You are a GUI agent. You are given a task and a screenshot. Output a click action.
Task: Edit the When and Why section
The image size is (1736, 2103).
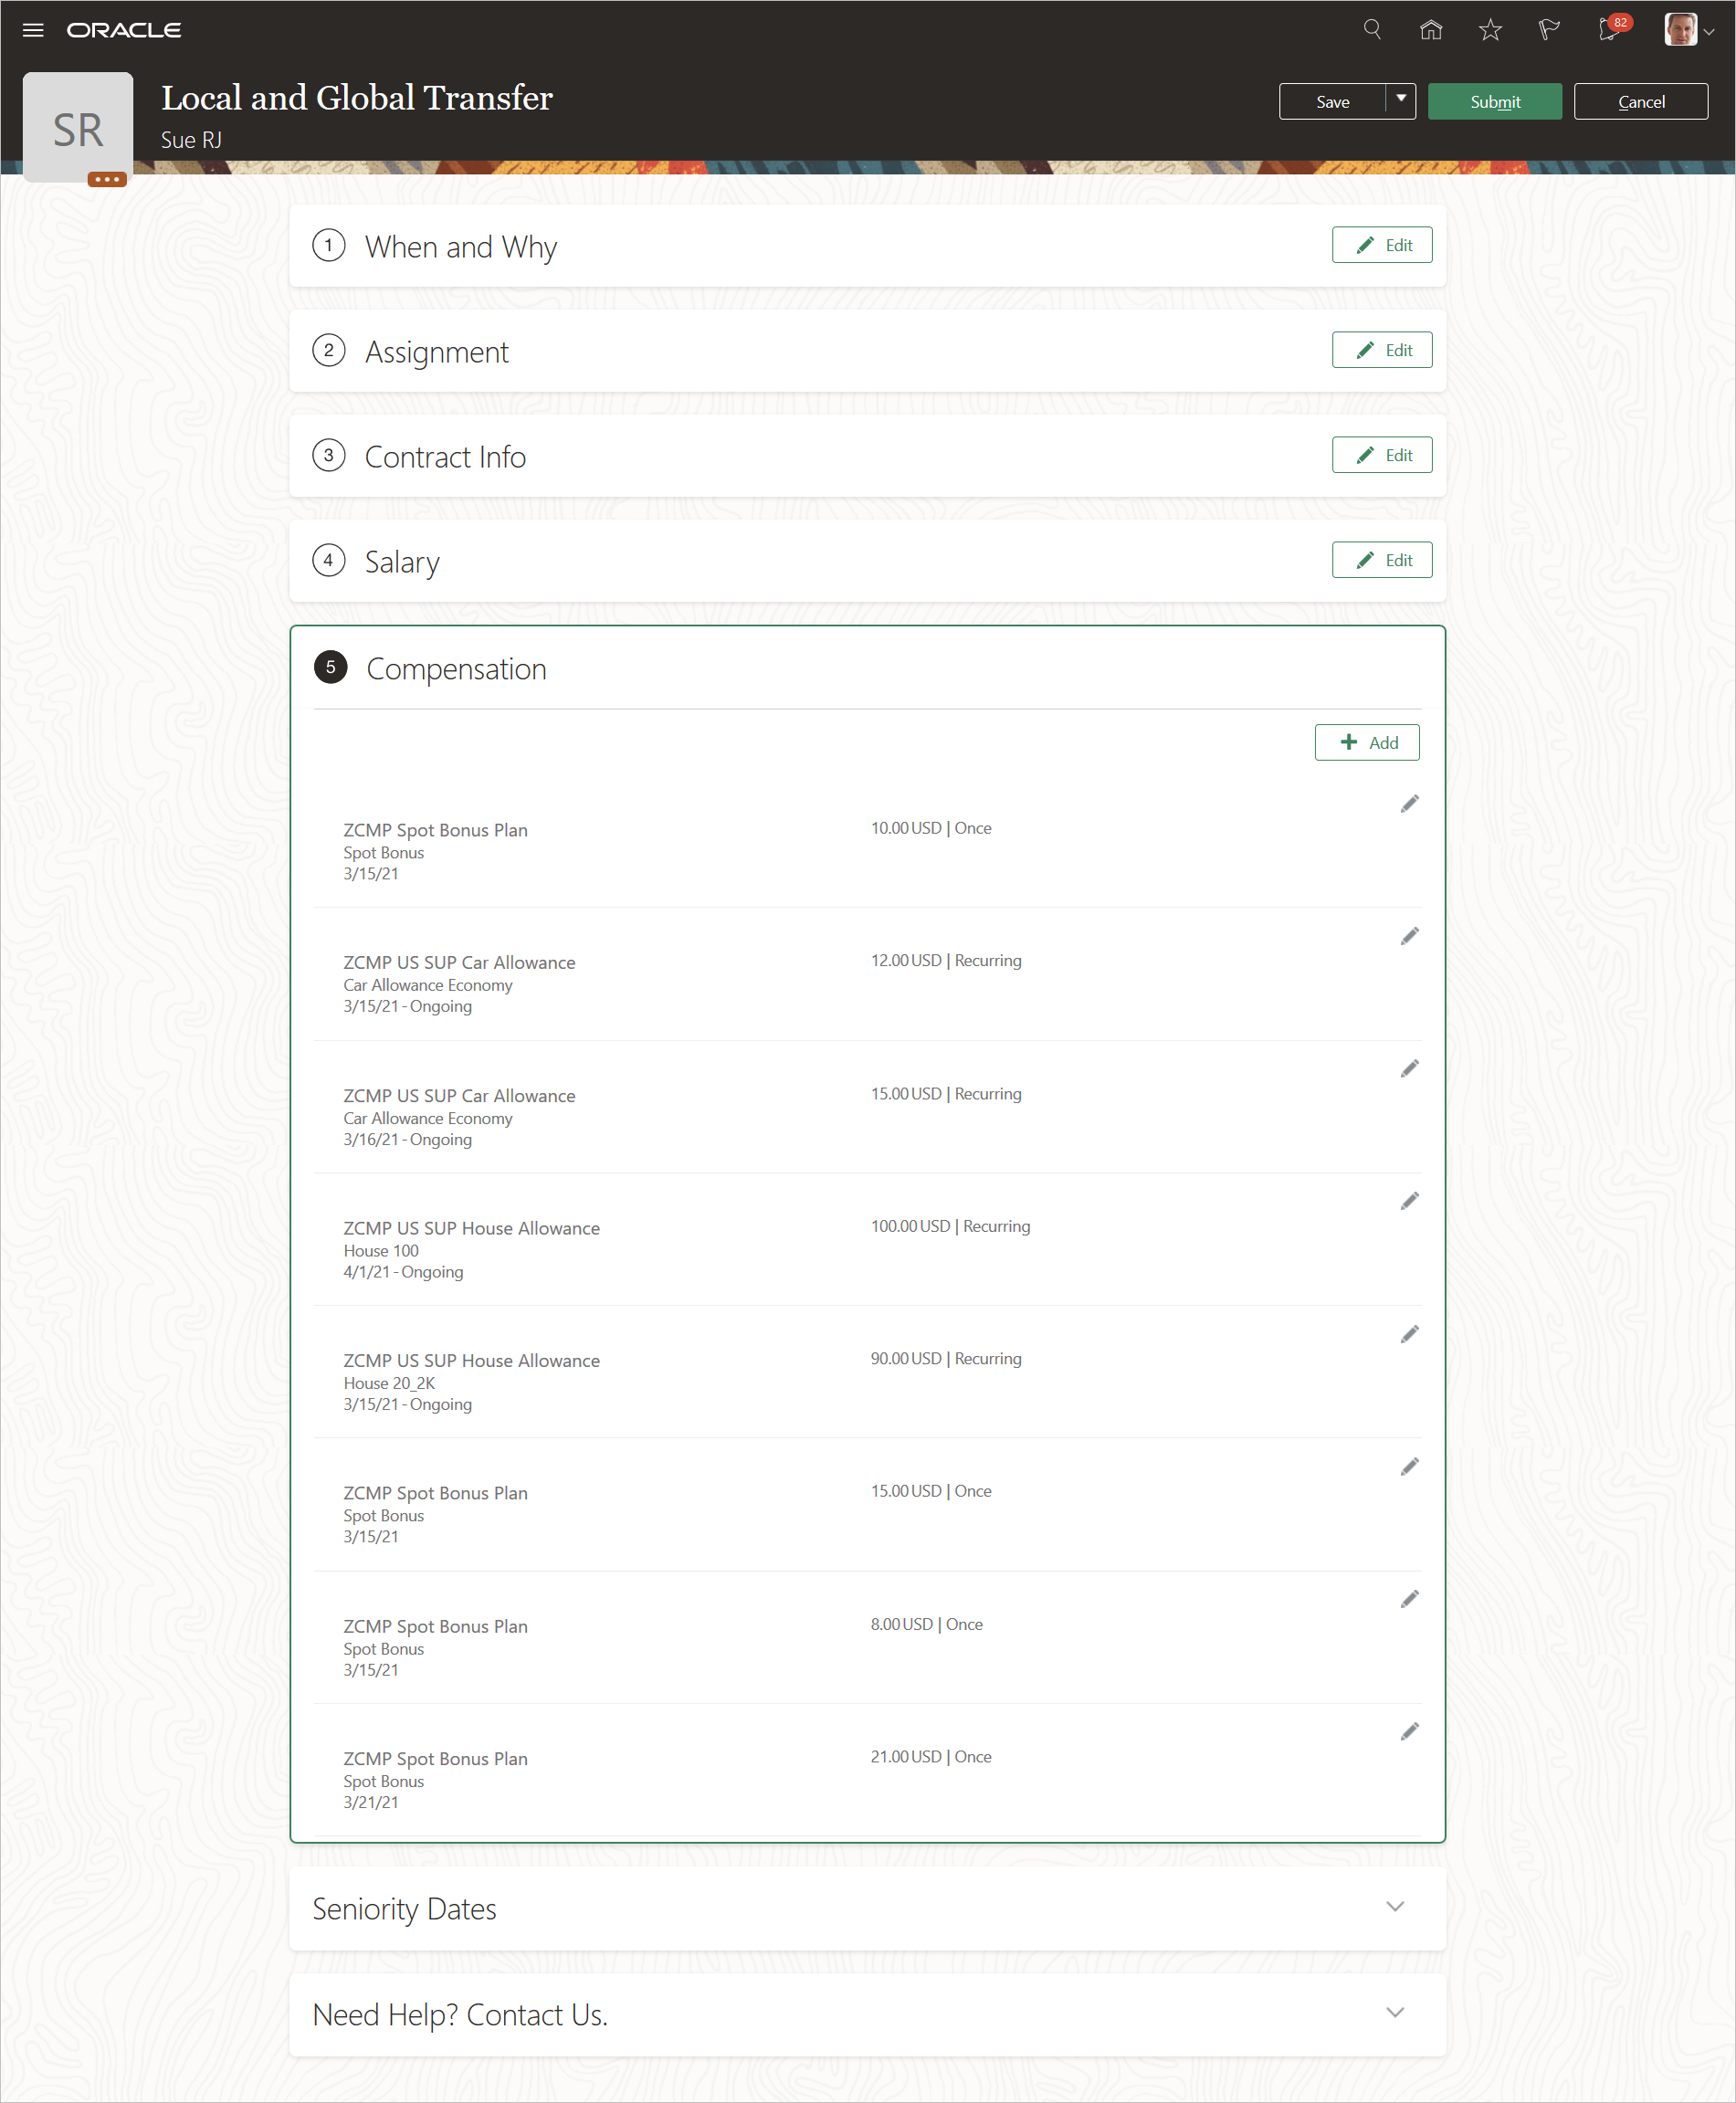tap(1381, 245)
